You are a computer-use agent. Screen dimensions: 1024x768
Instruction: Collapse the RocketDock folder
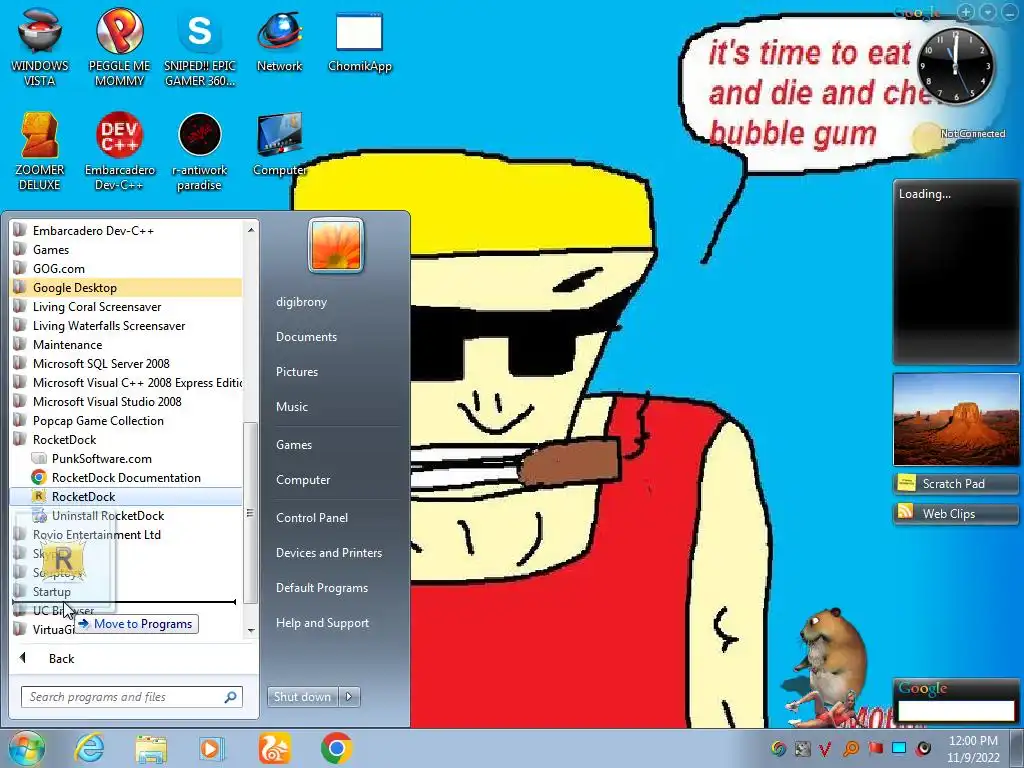click(x=126, y=440)
